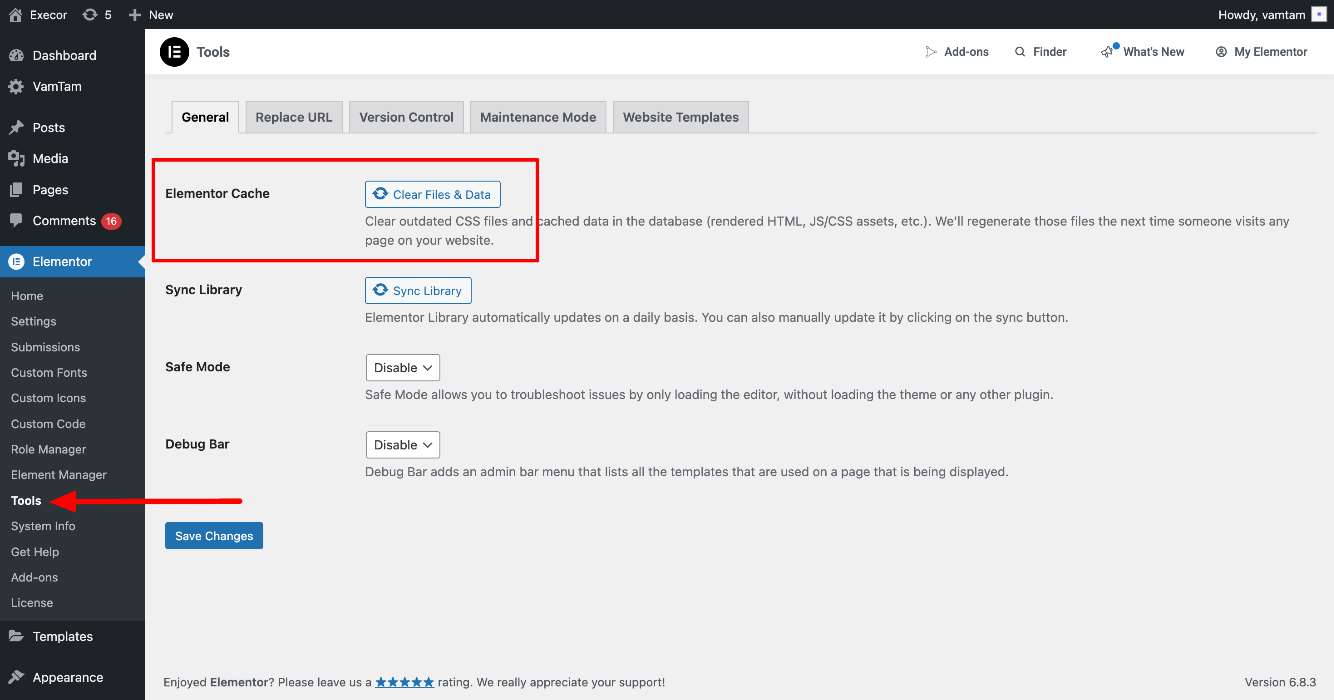Viewport: 1334px width, 700px height.
Task: Click the Add-ons link in header
Action: pos(957,52)
